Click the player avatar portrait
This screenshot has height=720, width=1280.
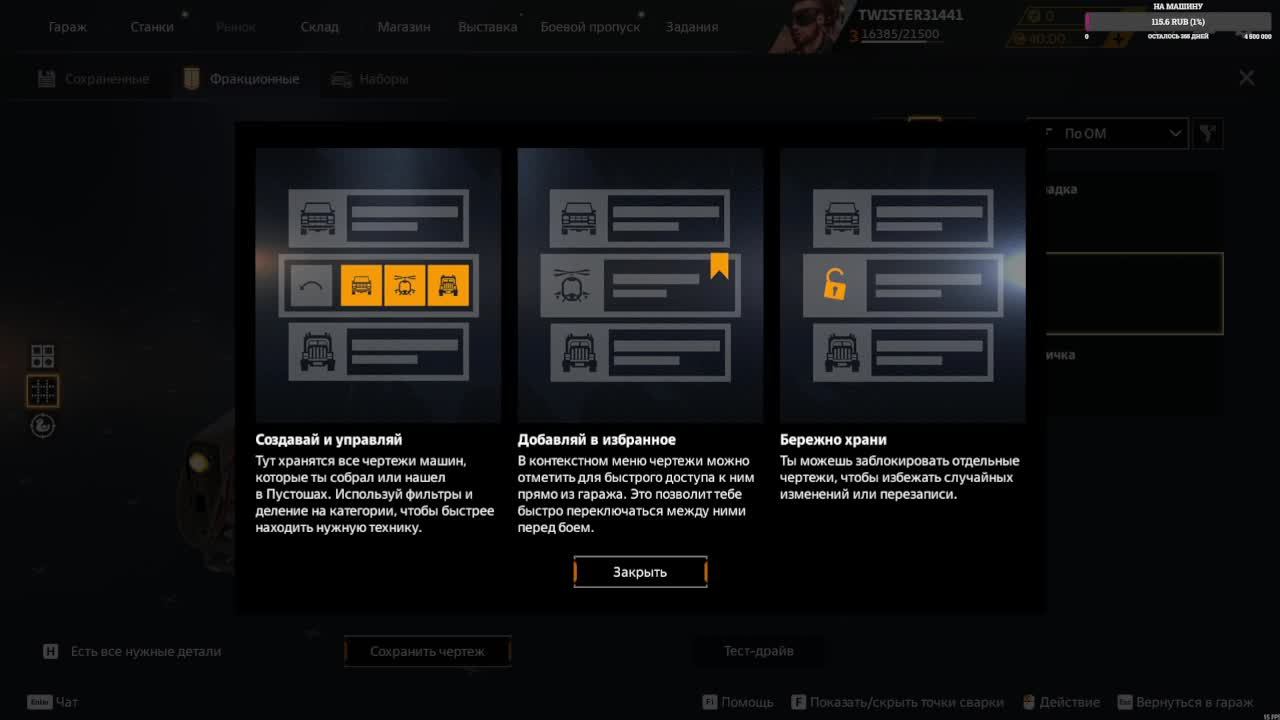coord(810,27)
